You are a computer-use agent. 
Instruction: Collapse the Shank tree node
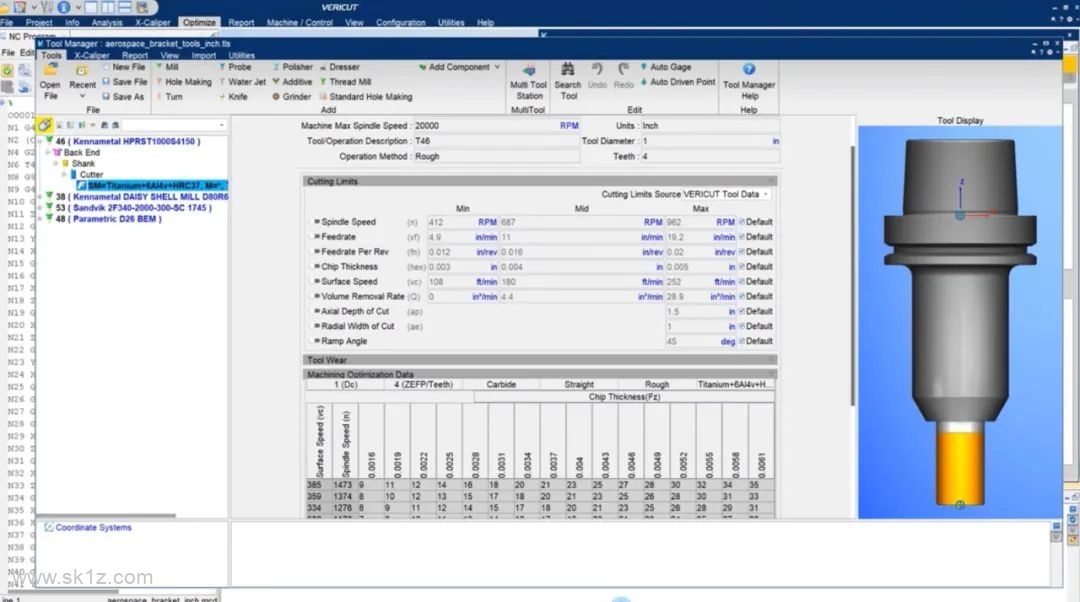click(x=56, y=163)
